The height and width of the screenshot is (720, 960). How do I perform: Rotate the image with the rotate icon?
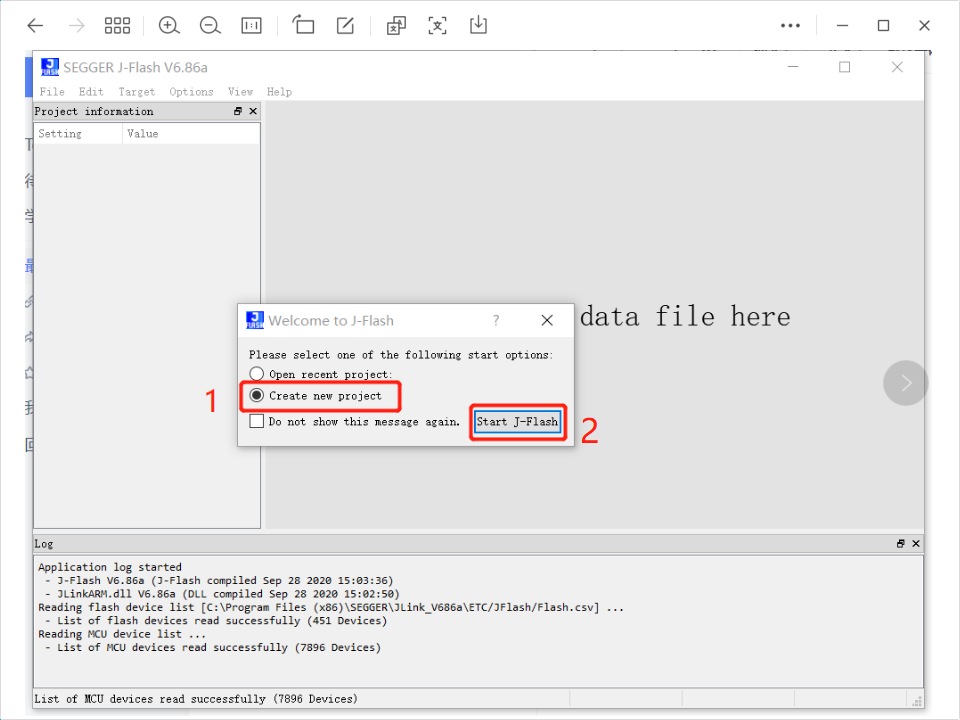click(303, 25)
